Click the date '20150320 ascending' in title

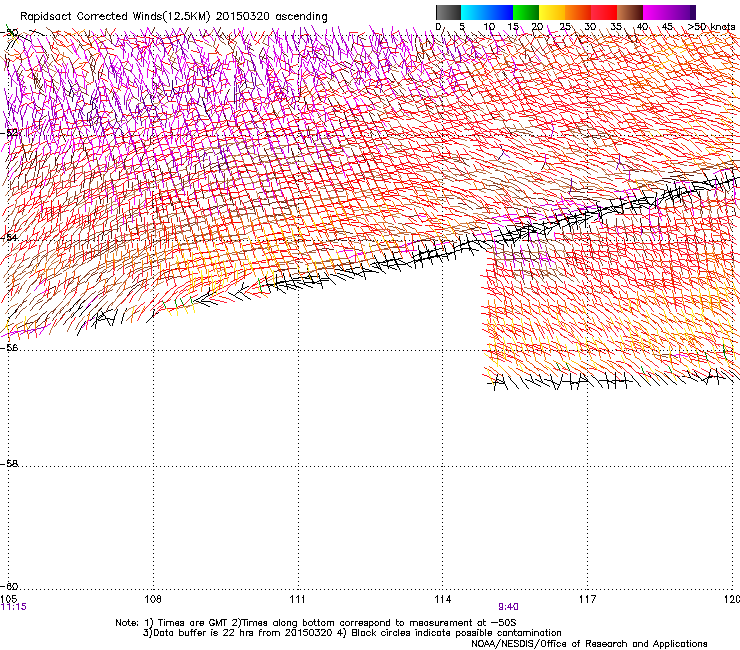pyautogui.click(x=271, y=16)
